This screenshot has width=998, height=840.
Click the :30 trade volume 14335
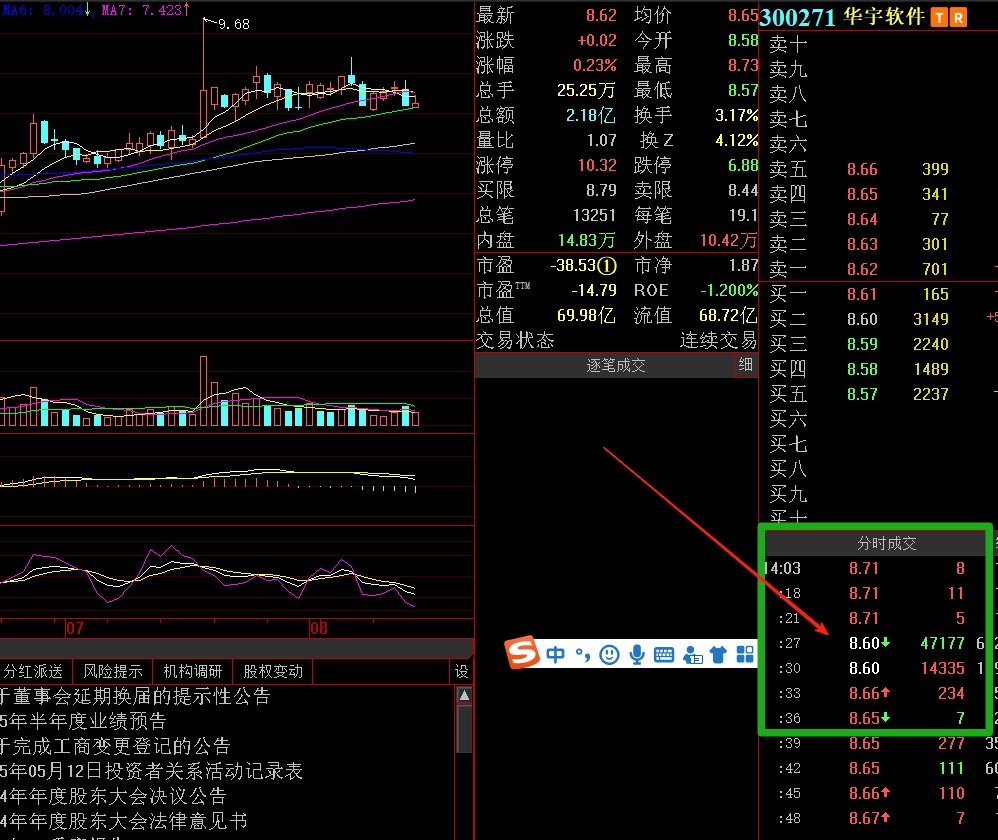[x=942, y=668]
